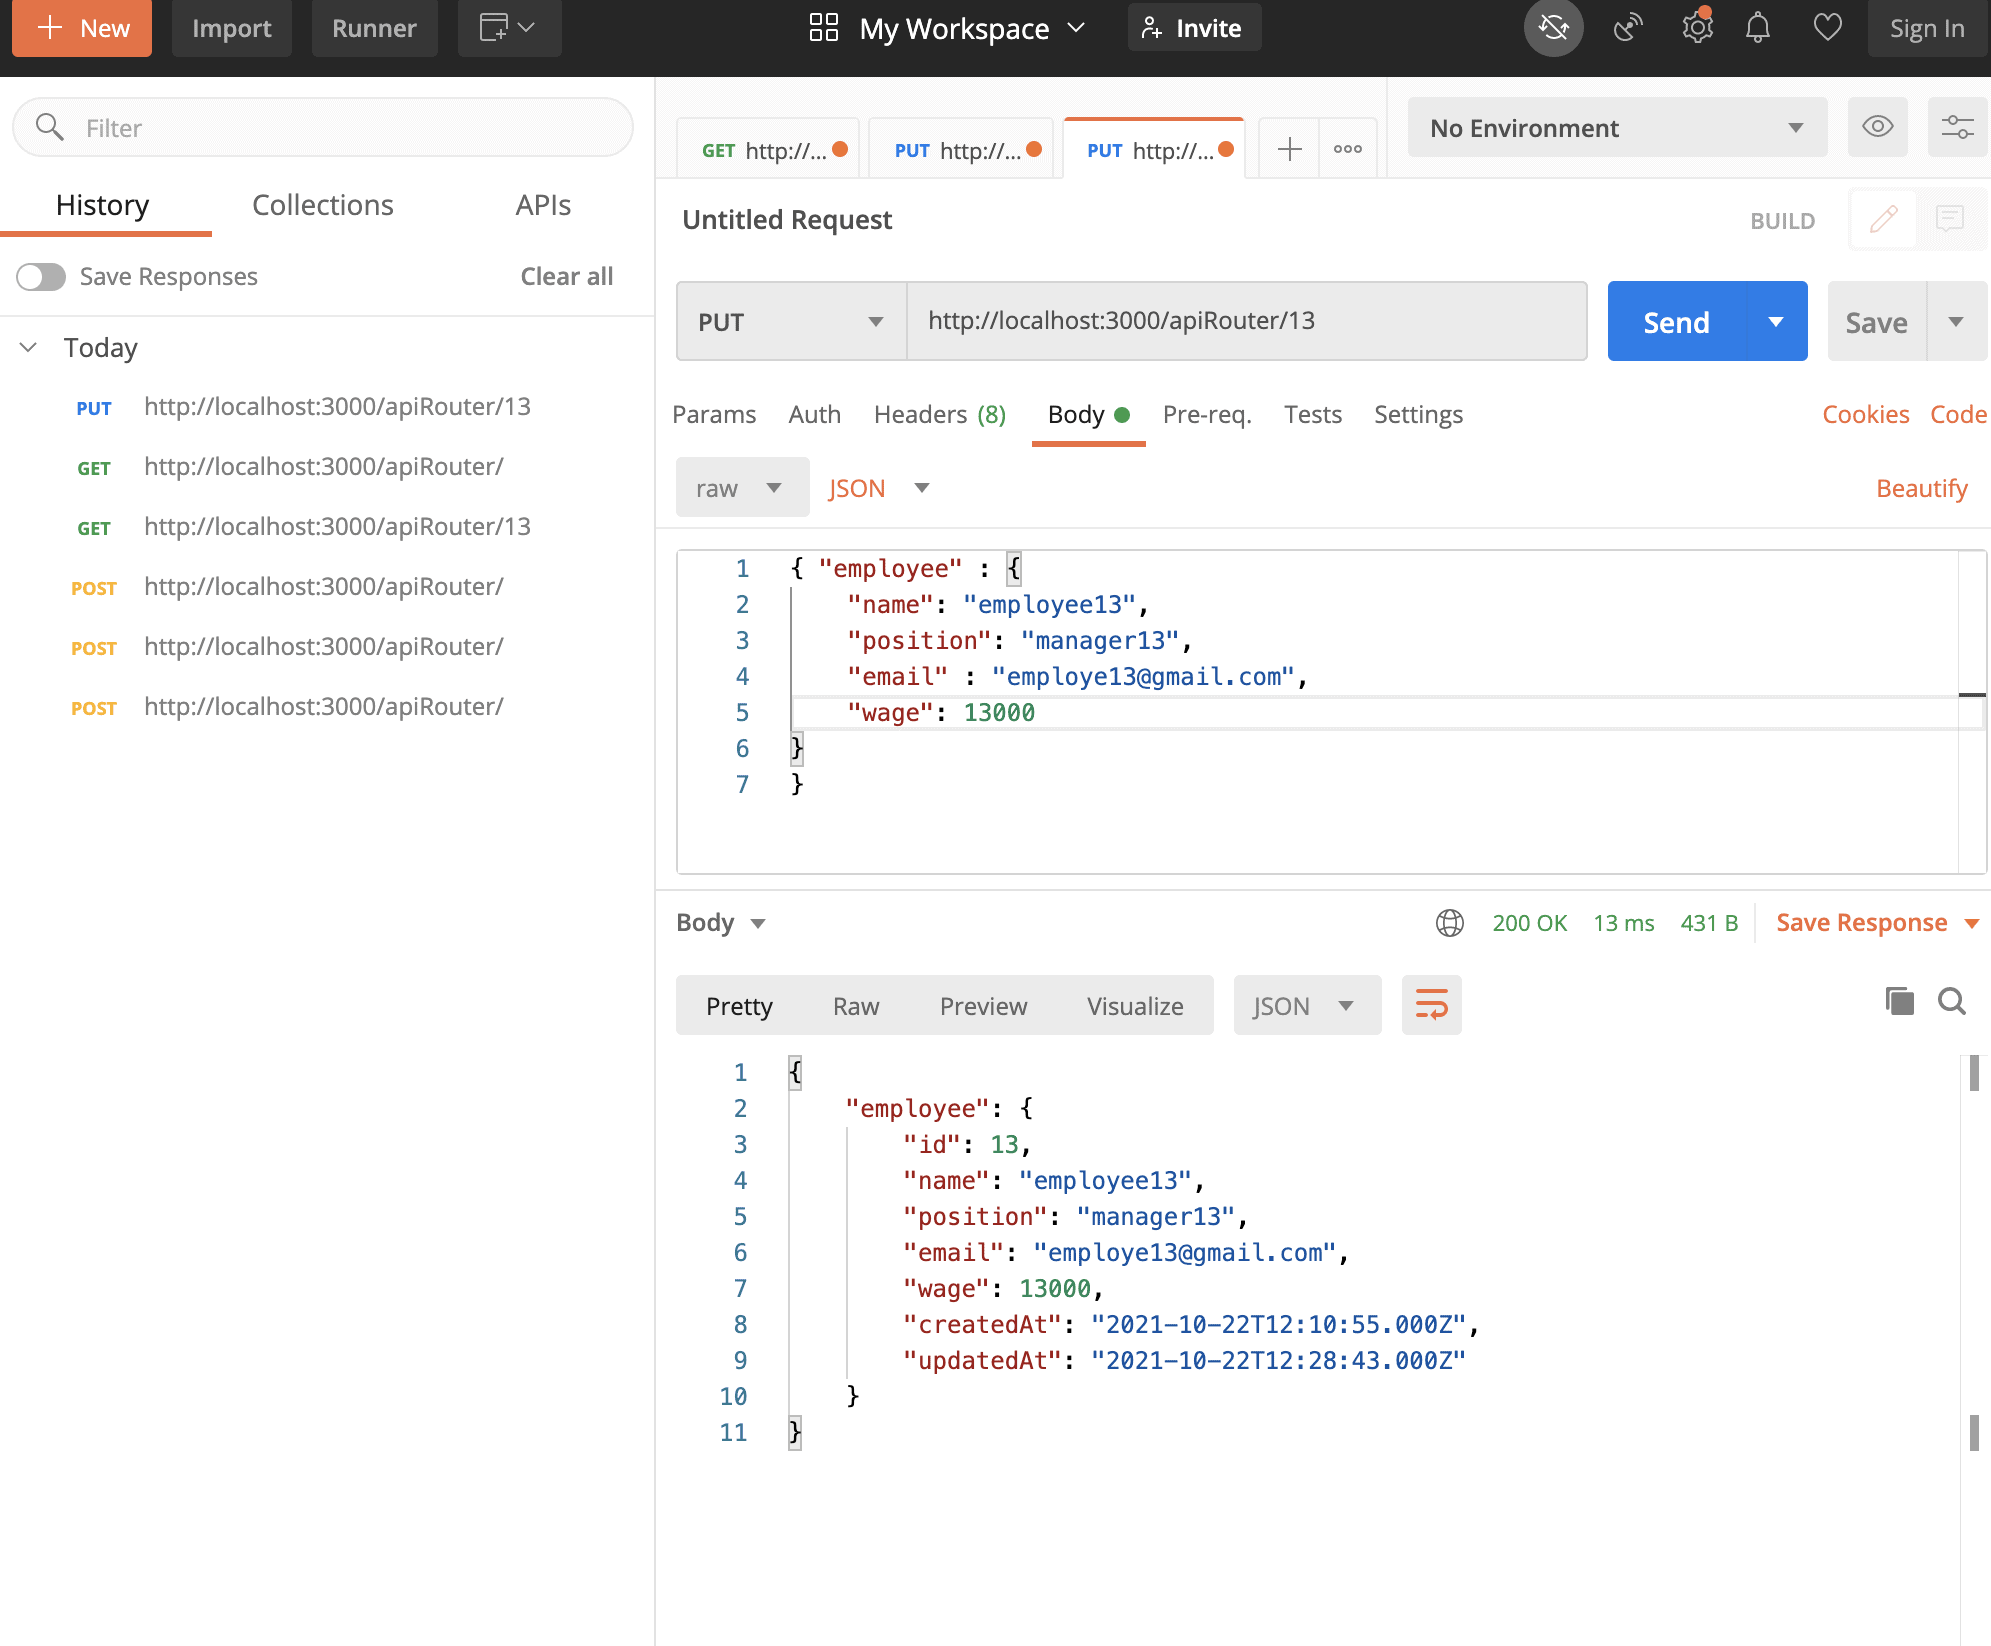Click the Import button
This screenshot has width=1991, height=1646.
[x=231, y=28]
